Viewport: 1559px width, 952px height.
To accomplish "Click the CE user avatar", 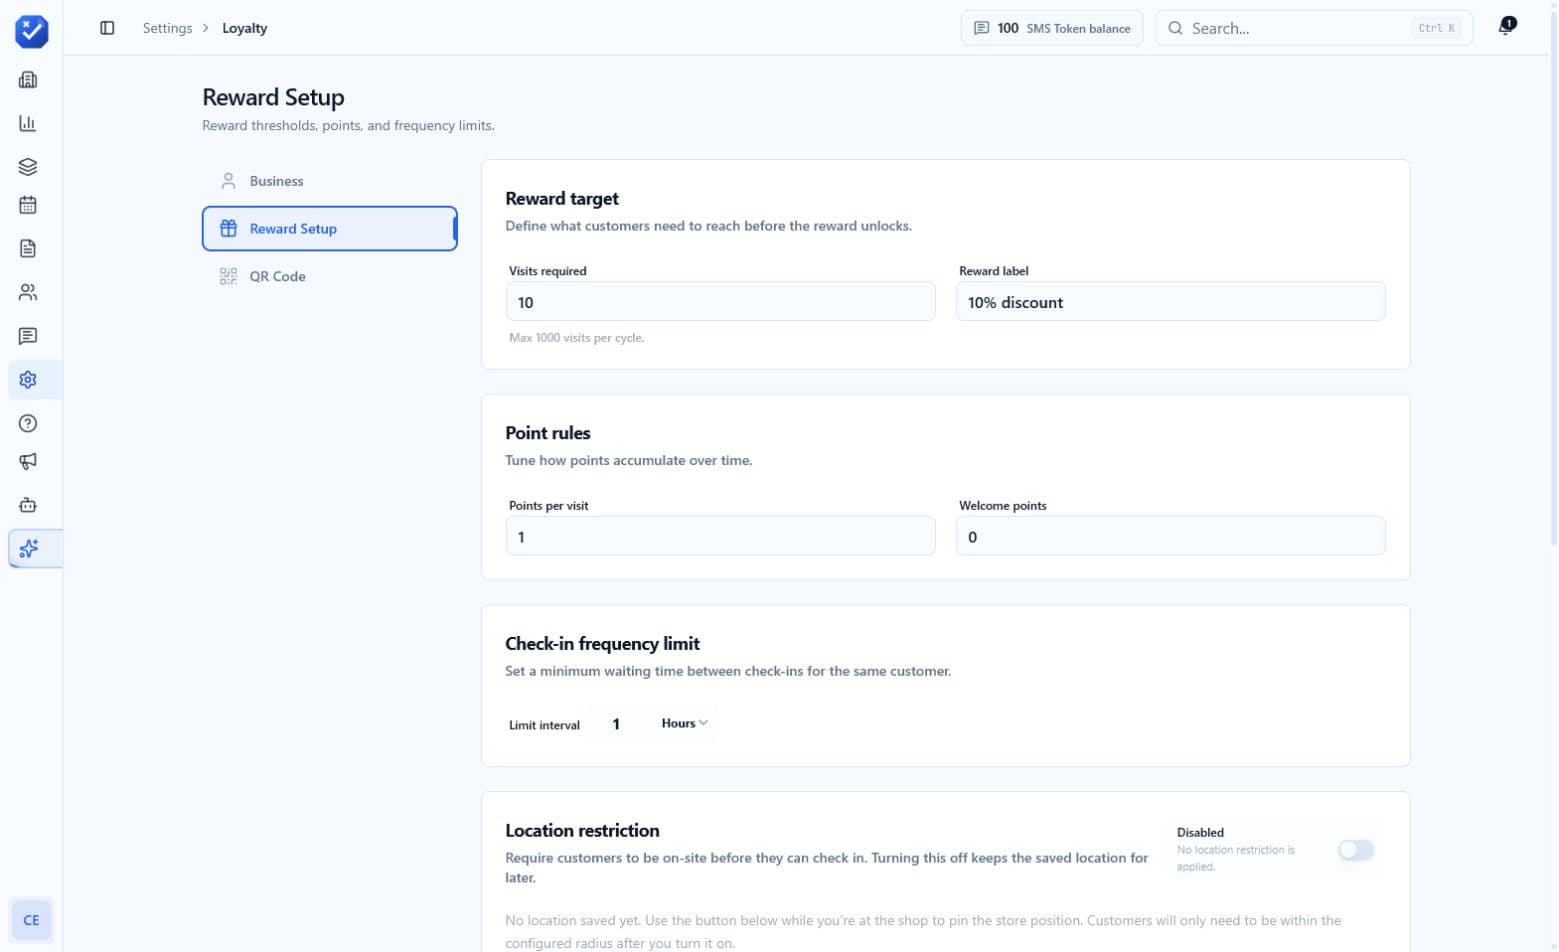I will [31, 920].
